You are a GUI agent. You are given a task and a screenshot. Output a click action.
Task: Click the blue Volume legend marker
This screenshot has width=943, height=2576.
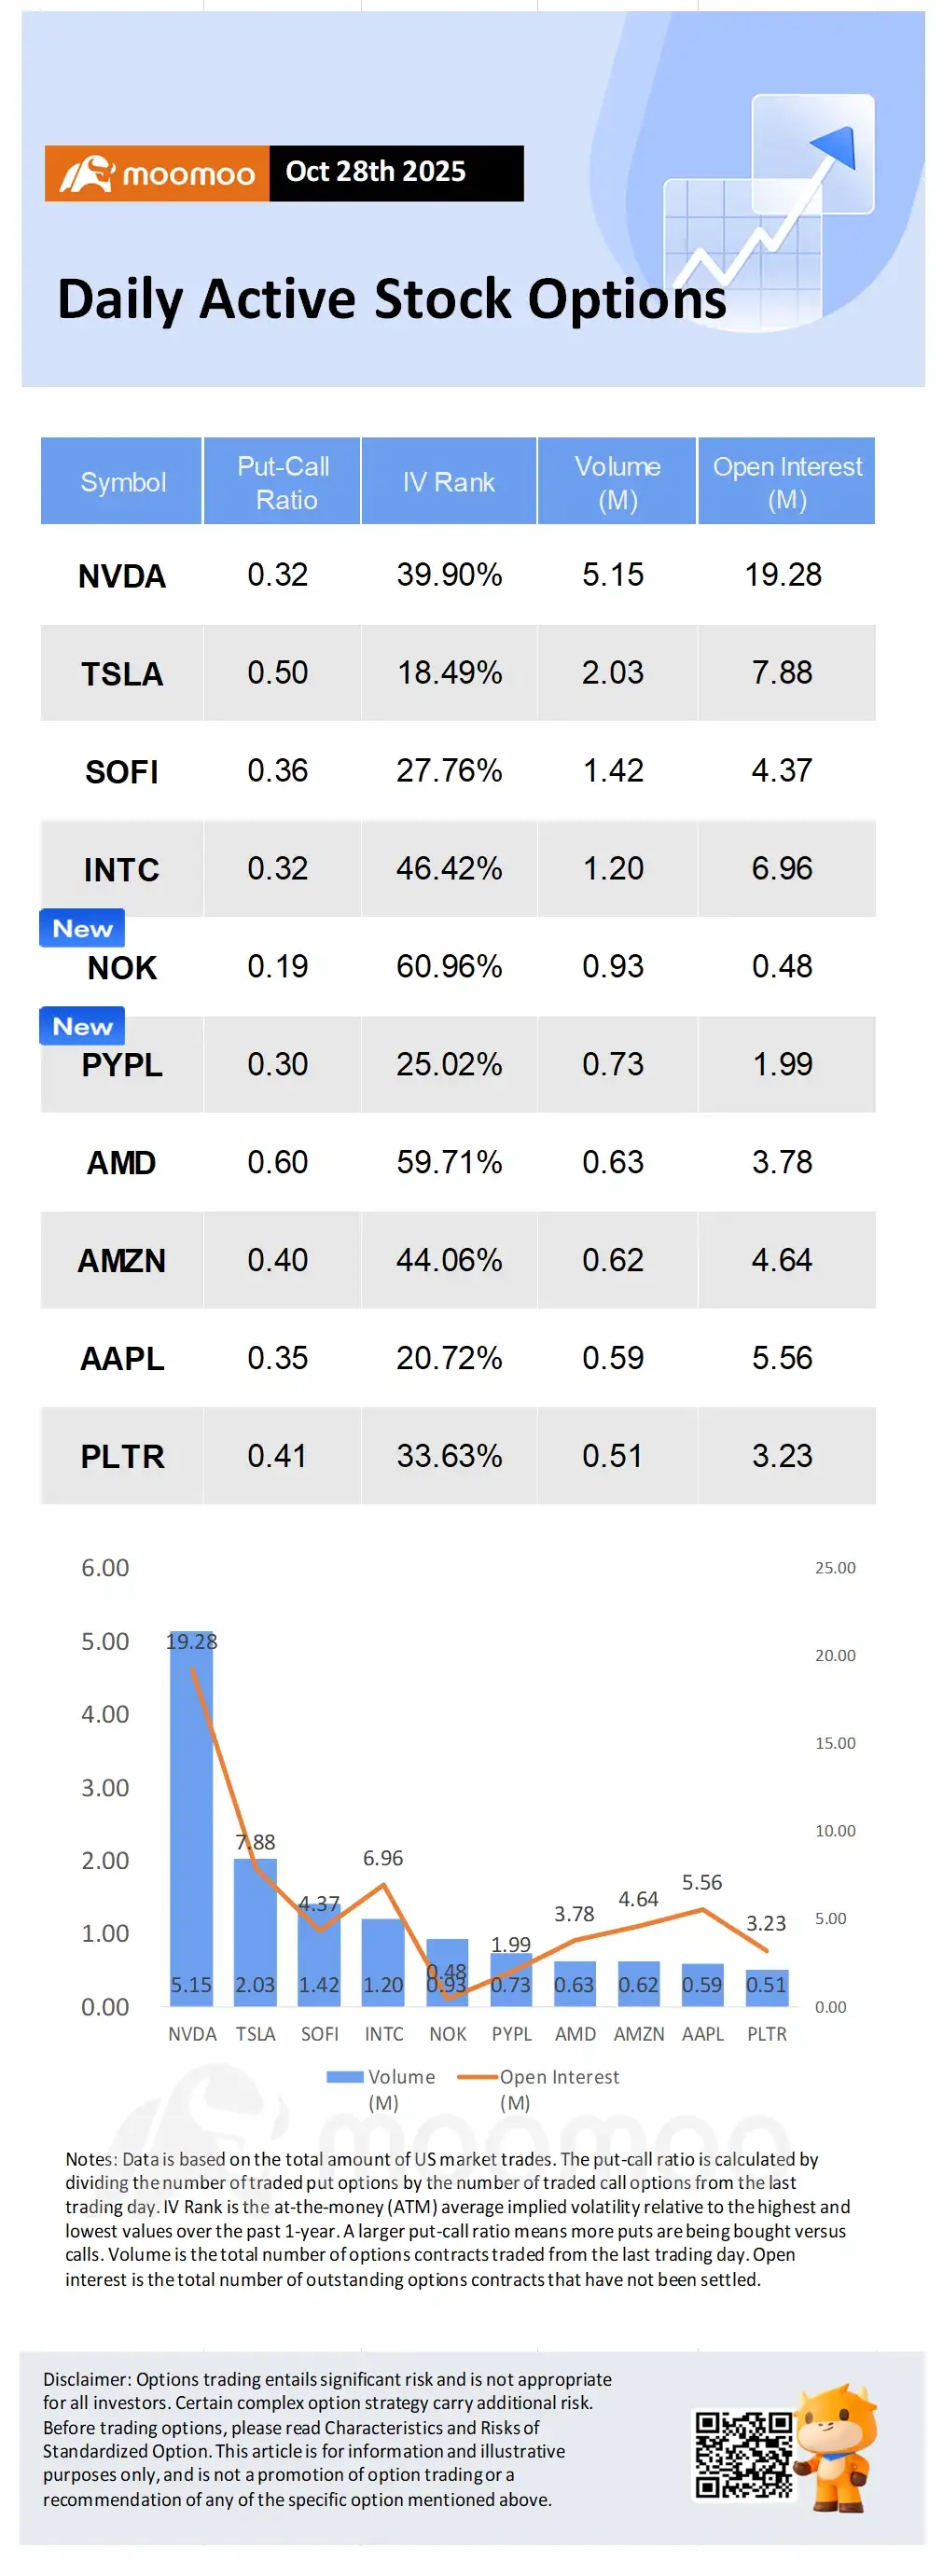click(x=344, y=2077)
